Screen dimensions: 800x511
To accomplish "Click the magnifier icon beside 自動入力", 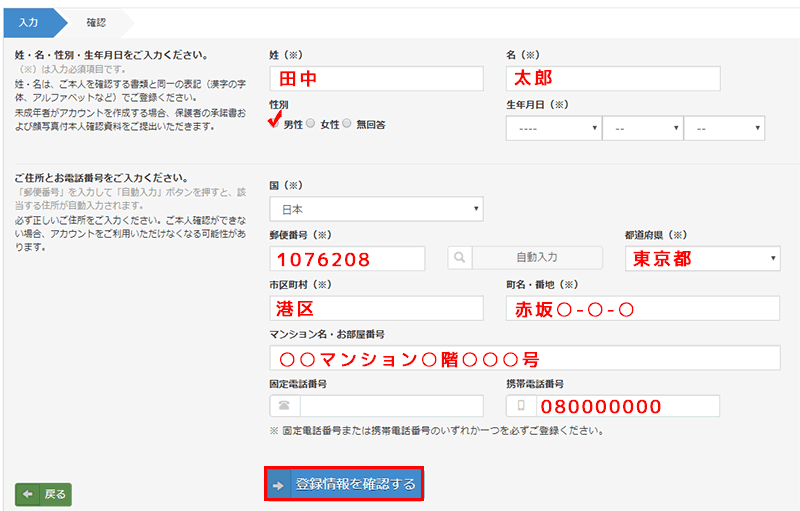I will 460,258.
